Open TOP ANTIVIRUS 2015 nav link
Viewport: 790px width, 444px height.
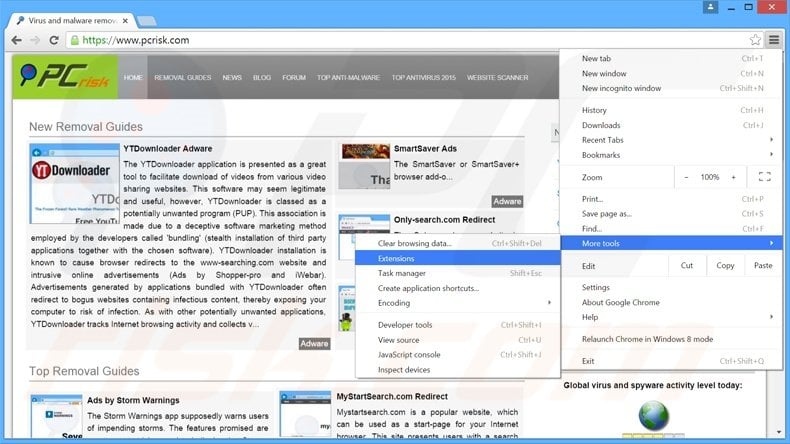pyautogui.click(x=423, y=78)
